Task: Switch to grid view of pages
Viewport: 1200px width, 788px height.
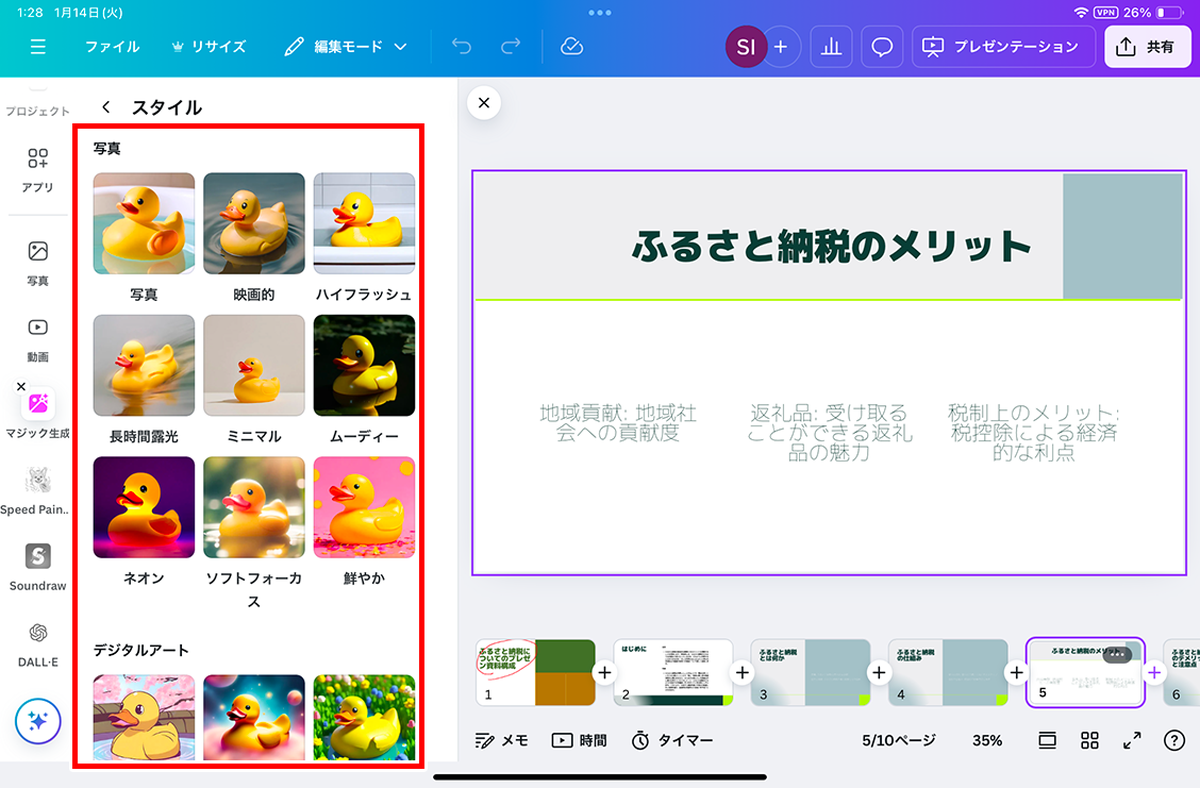Action: (x=1090, y=741)
